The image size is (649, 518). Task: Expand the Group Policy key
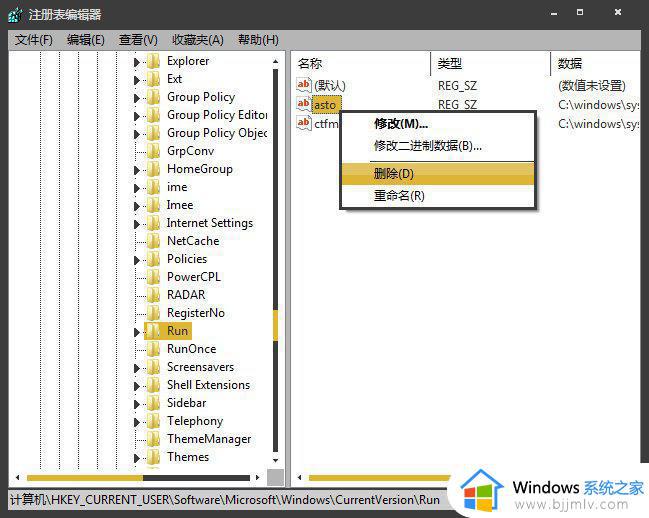coord(137,98)
